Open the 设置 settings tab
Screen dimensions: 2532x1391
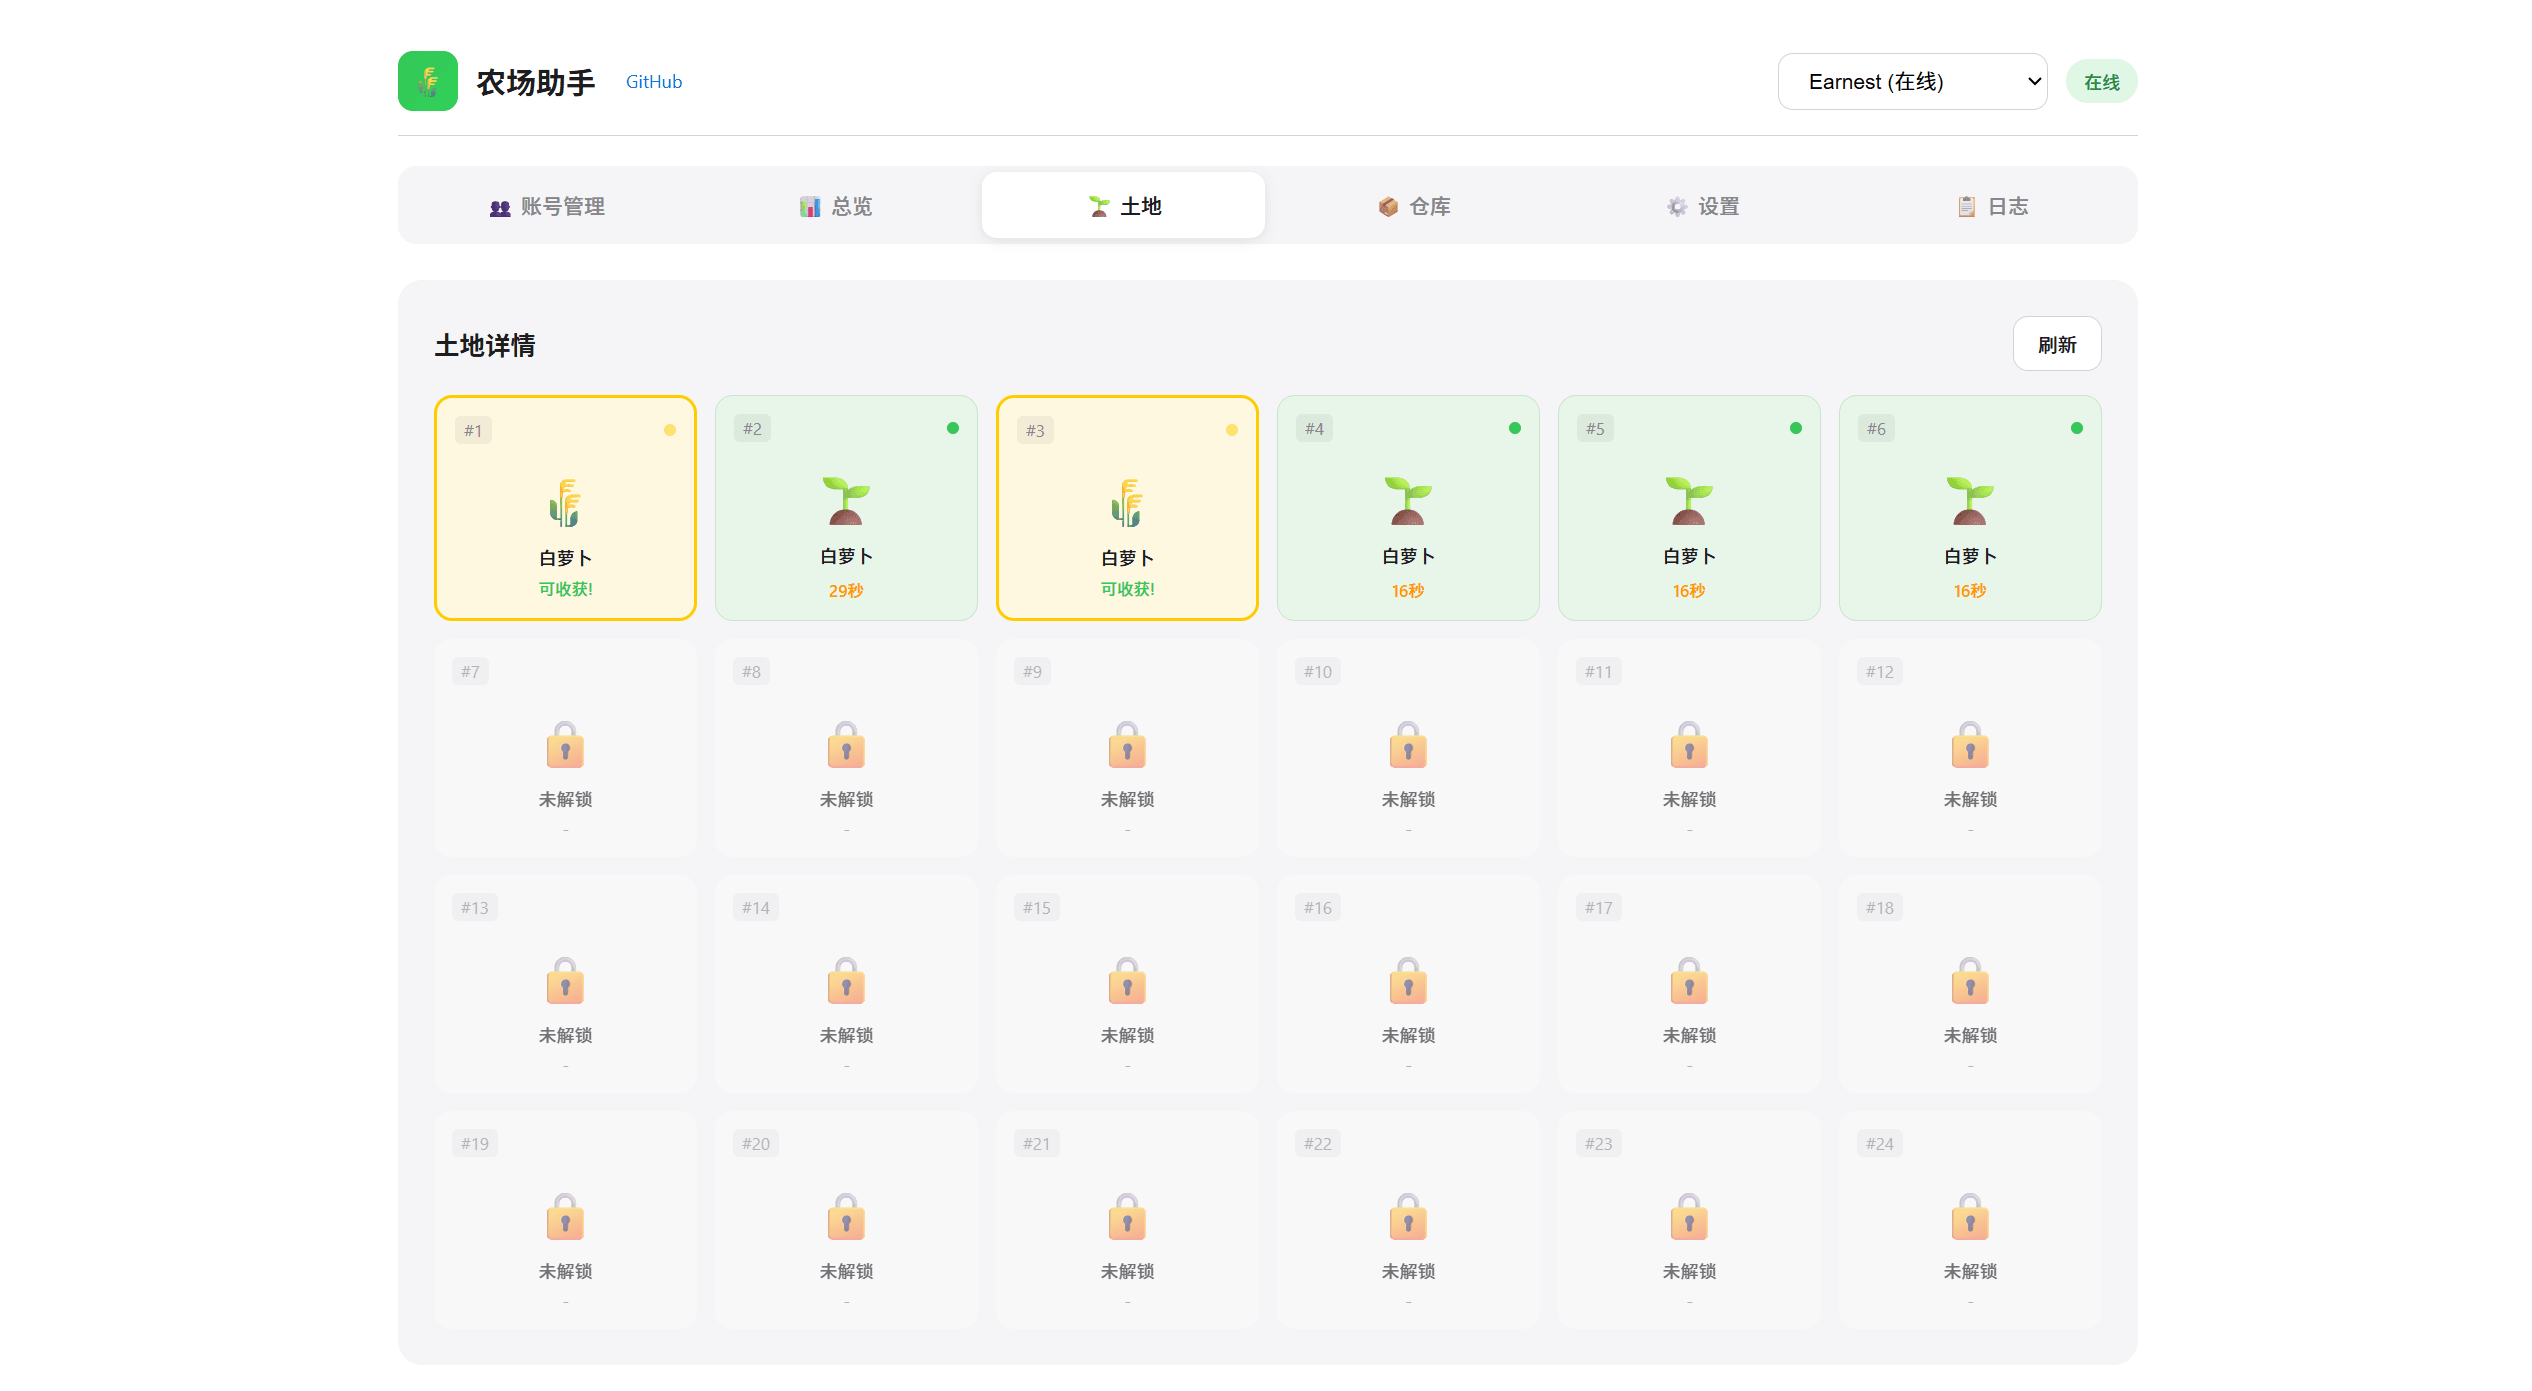pos(1703,206)
